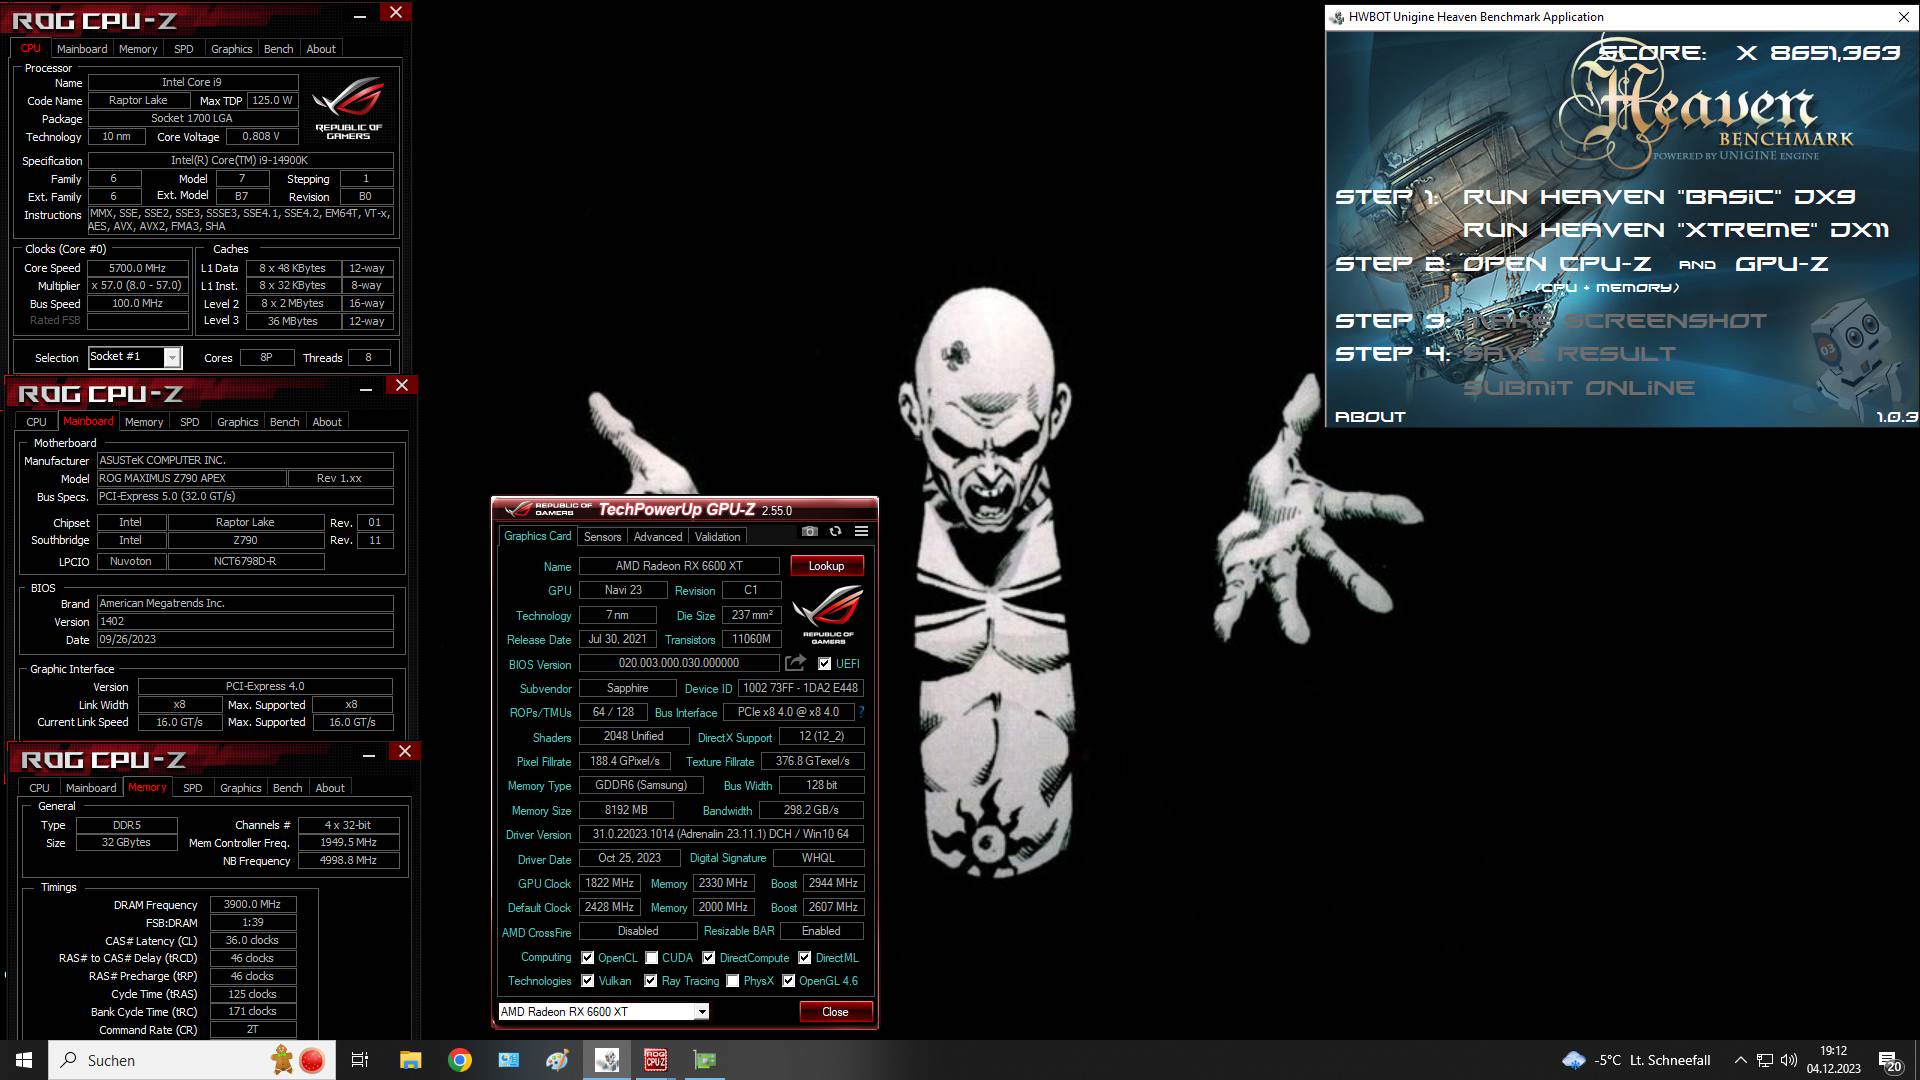Take a GPU-Z screenshot with camera icon
Image resolution: width=1920 pixels, height=1080 pixels.
[810, 532]
